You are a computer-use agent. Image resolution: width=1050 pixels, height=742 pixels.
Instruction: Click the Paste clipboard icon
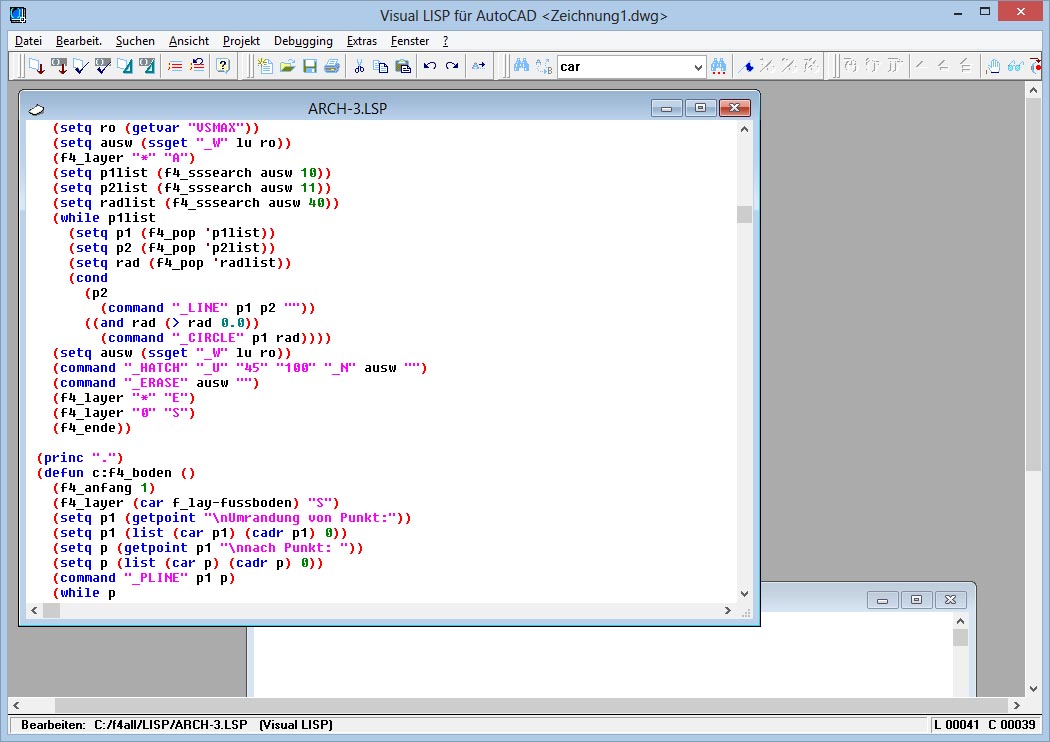click(403, 67)
